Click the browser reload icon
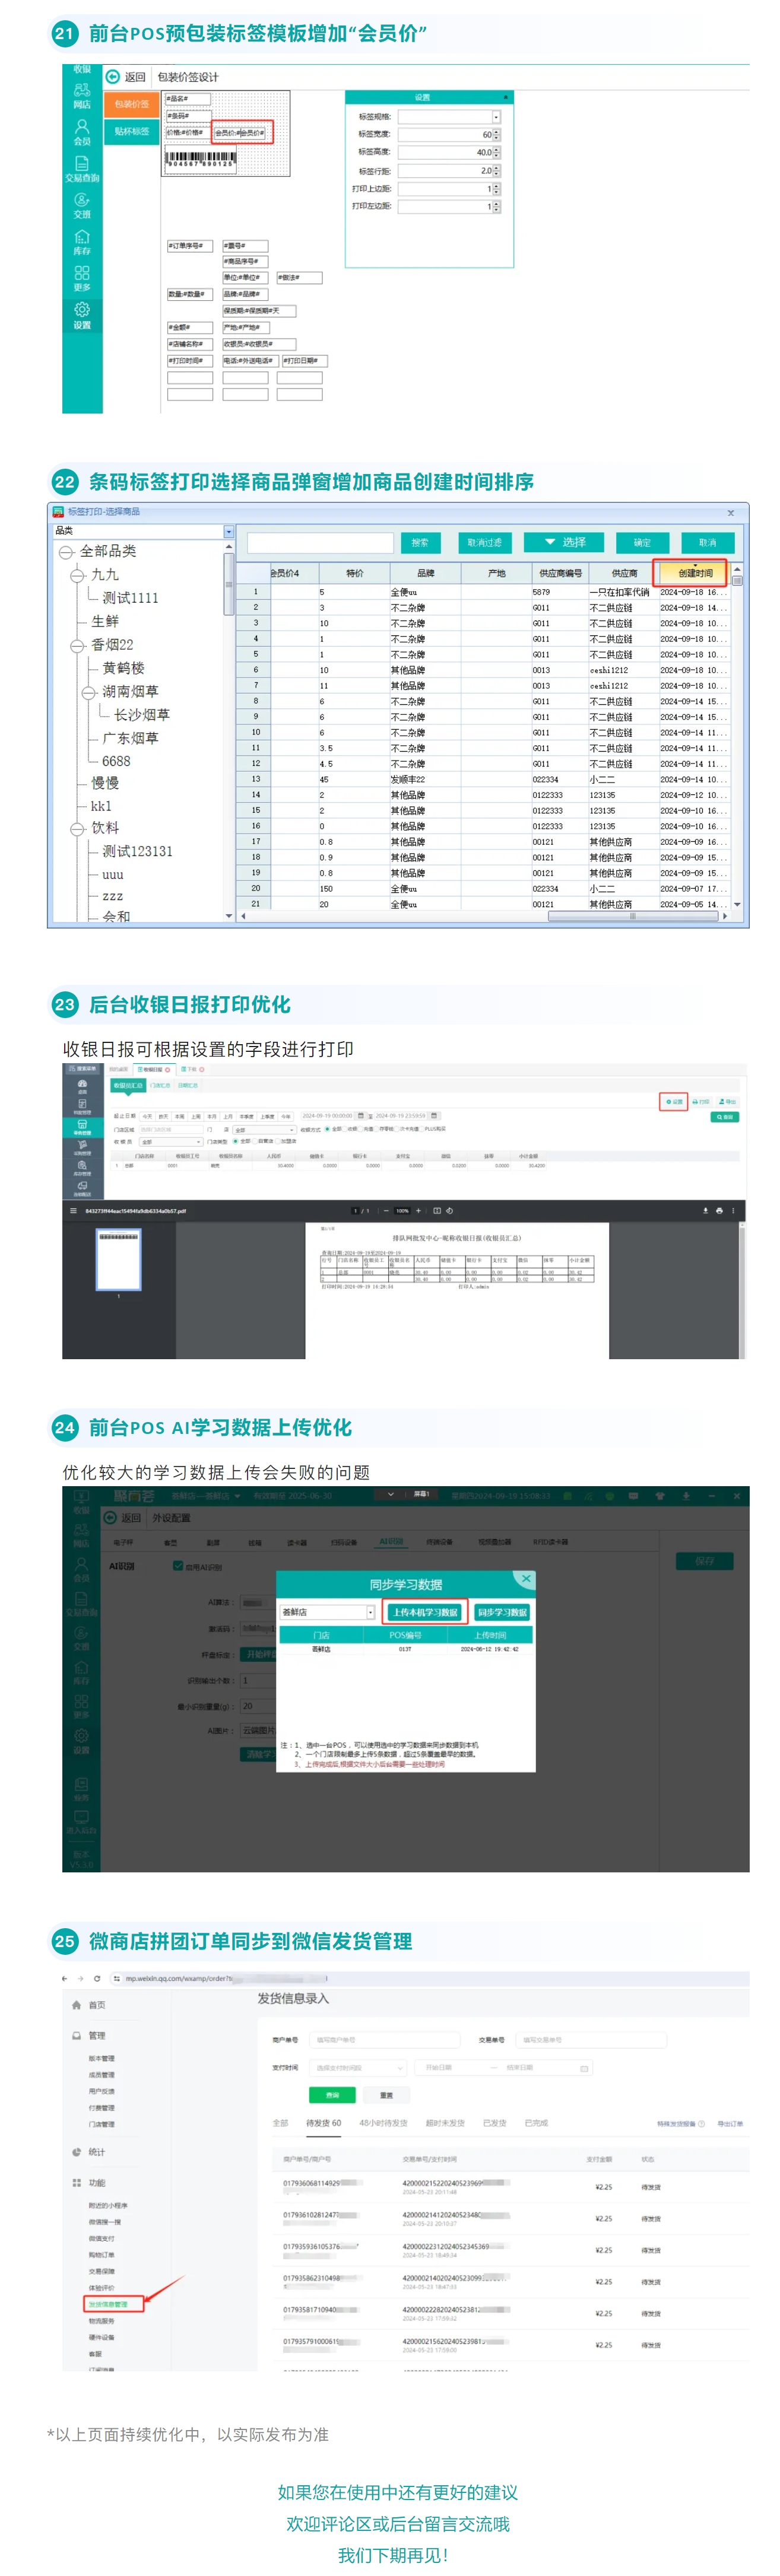780x2576 pixels. coord(97,1979)
